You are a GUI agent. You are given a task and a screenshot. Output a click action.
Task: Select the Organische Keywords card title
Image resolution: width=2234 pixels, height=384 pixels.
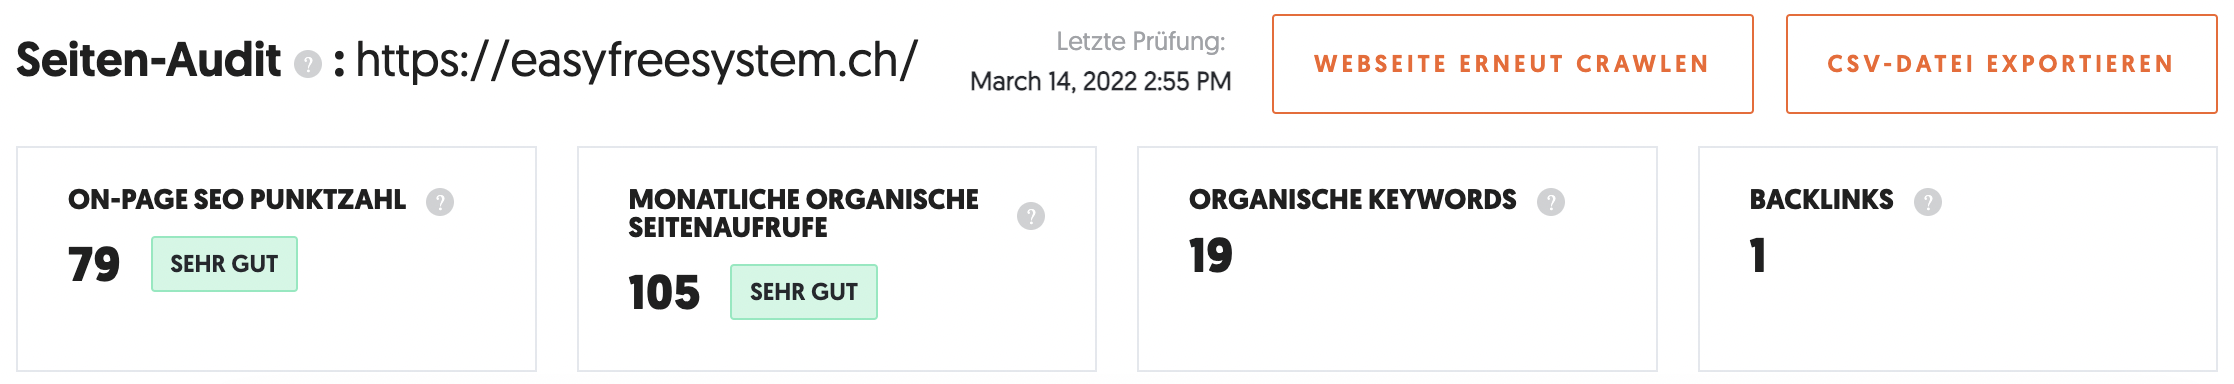point(1353,200)
